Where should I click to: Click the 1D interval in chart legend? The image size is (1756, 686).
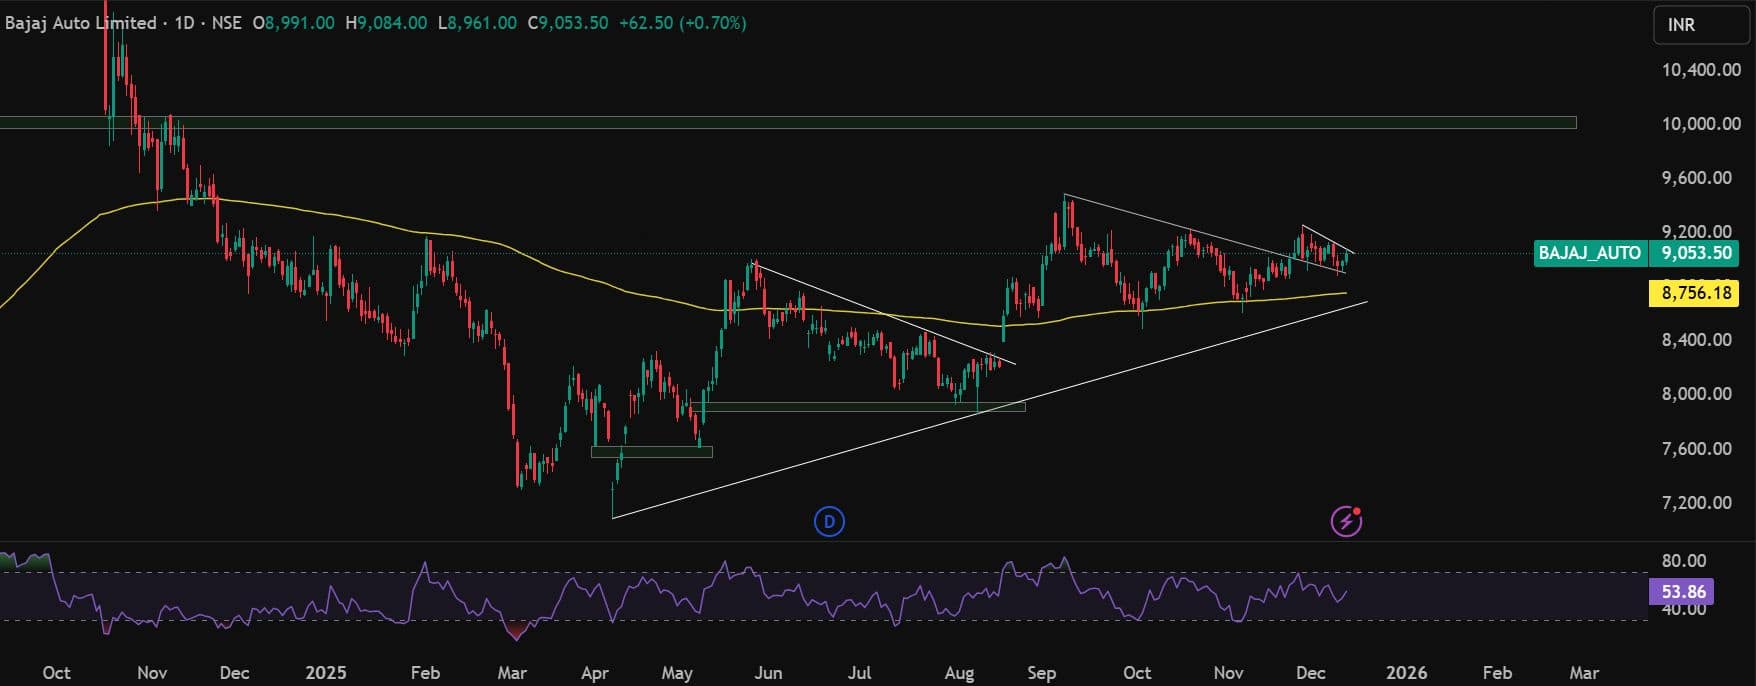pos(184,22)
